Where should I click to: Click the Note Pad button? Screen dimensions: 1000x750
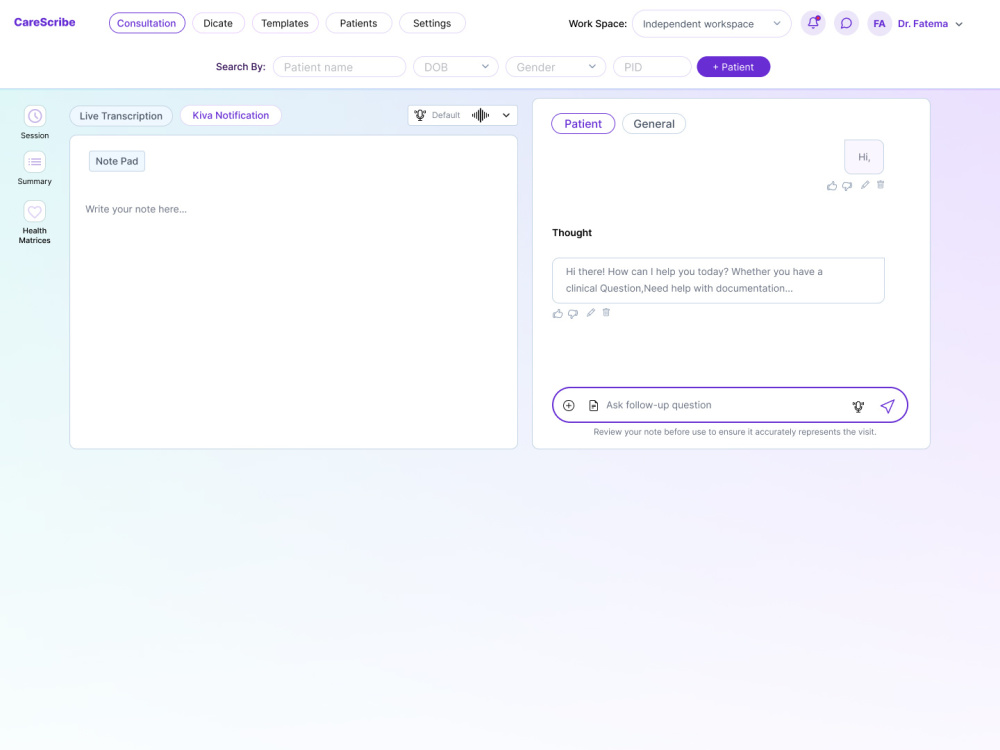pos(117,161)
